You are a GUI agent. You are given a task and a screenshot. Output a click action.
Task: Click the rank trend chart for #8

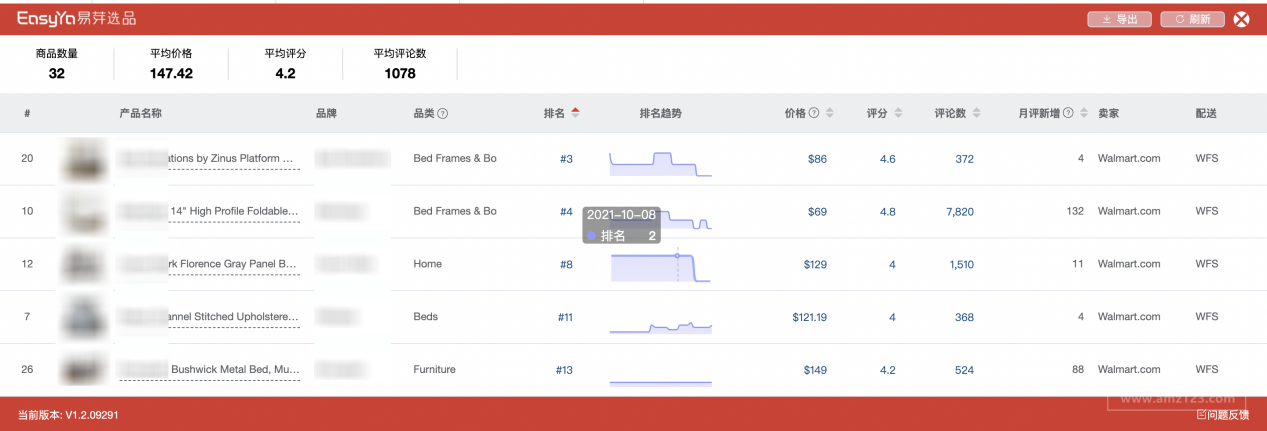point(660,266)
